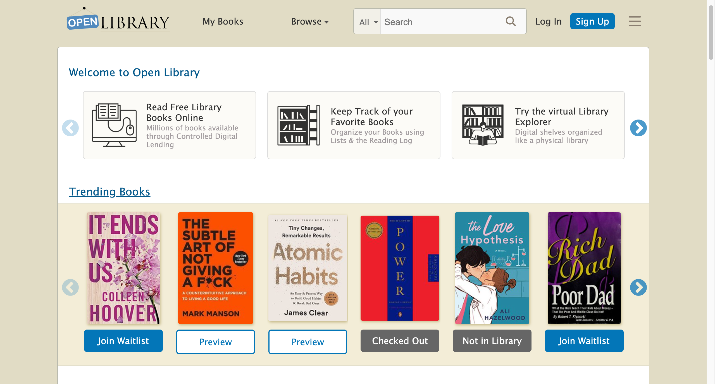Screen dimensions: 715x384
Task: Click computer with book icon
Action: click(114, 125)
